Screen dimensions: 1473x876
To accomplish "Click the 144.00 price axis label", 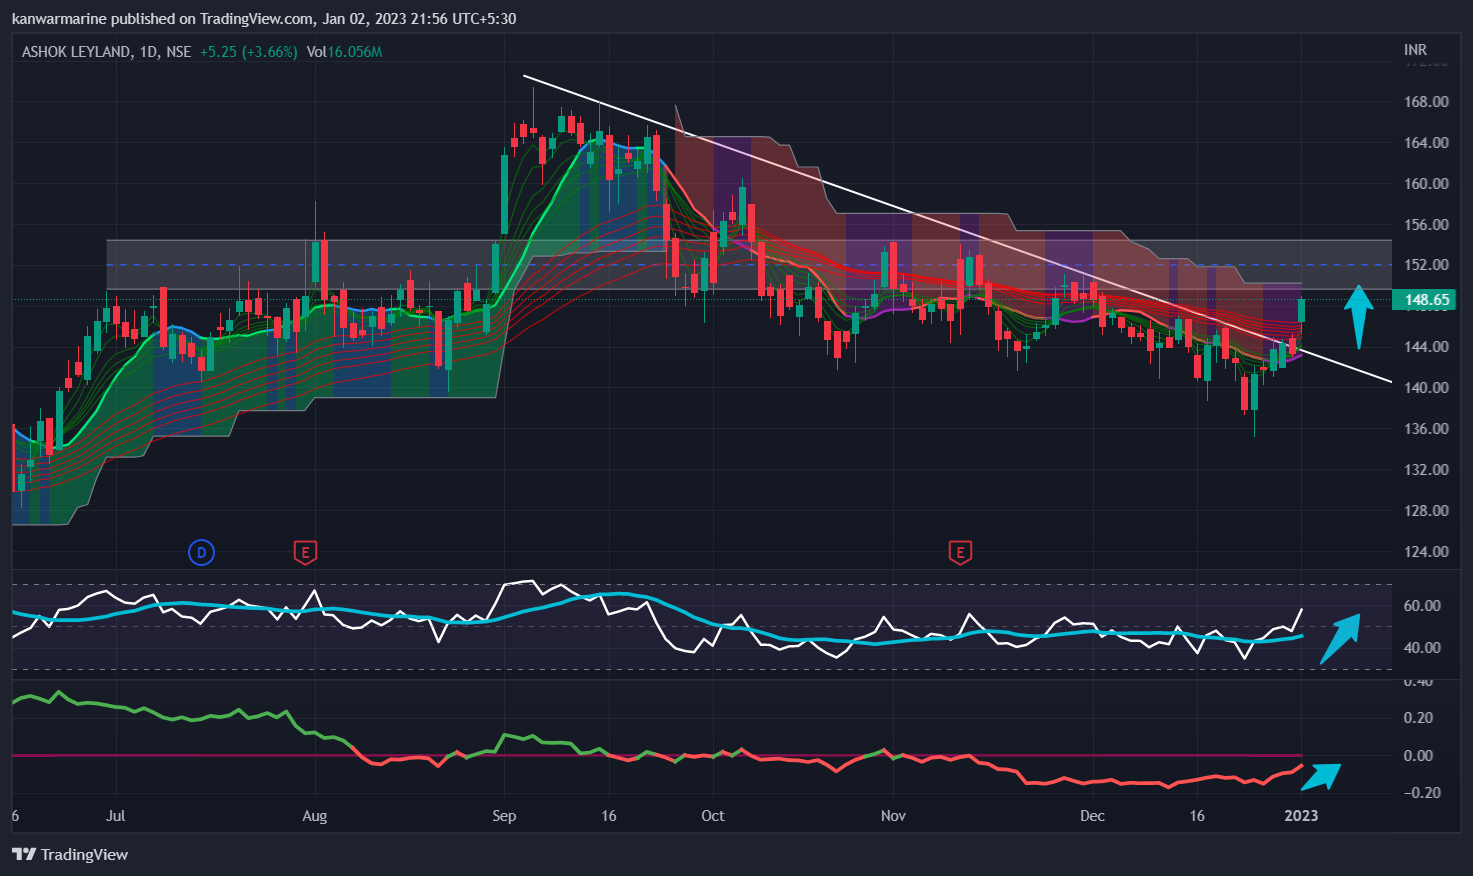I will 1426,346.
